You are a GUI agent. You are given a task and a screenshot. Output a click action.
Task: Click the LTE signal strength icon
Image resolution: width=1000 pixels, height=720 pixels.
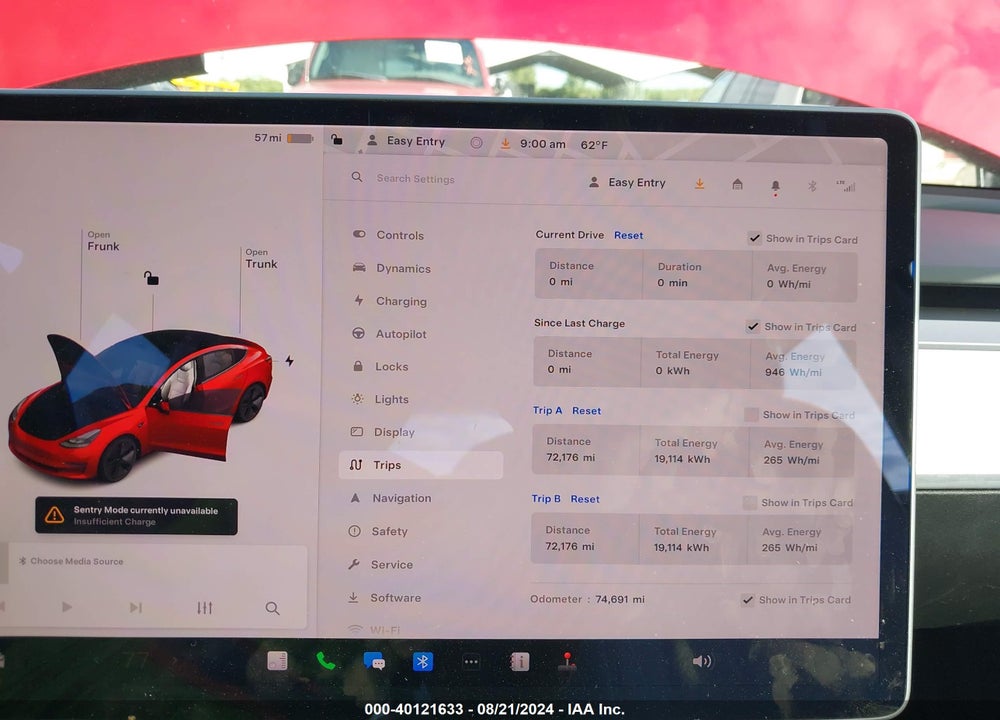846,186
